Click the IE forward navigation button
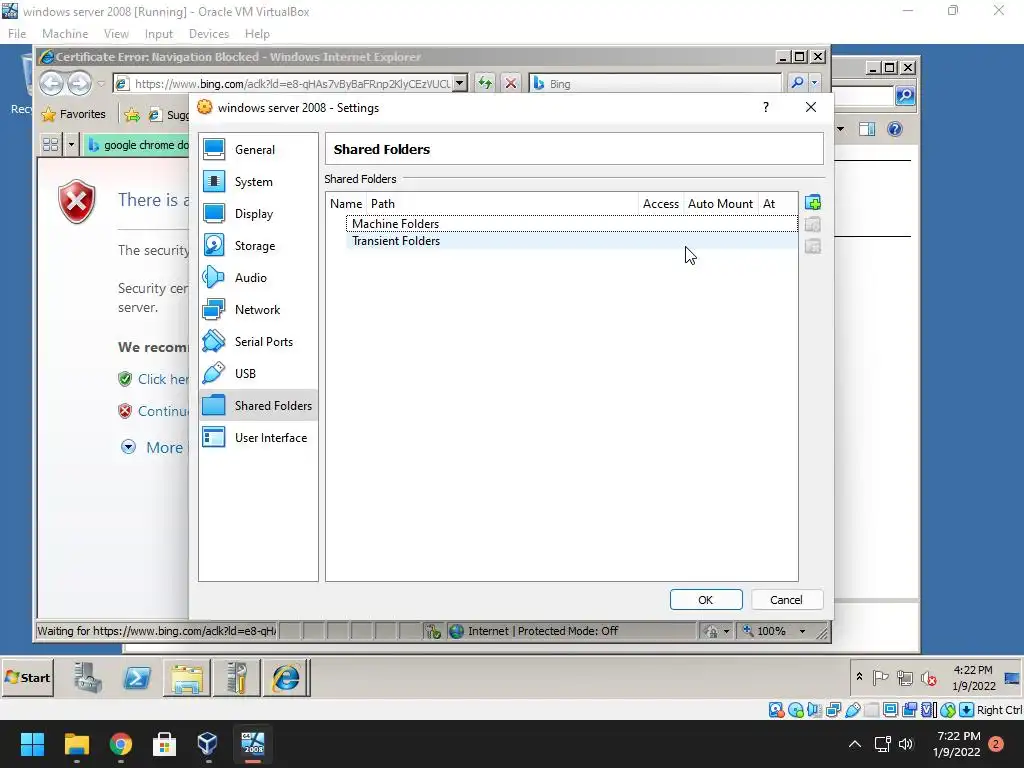1024x768 pixels. [x=80, y=83]
